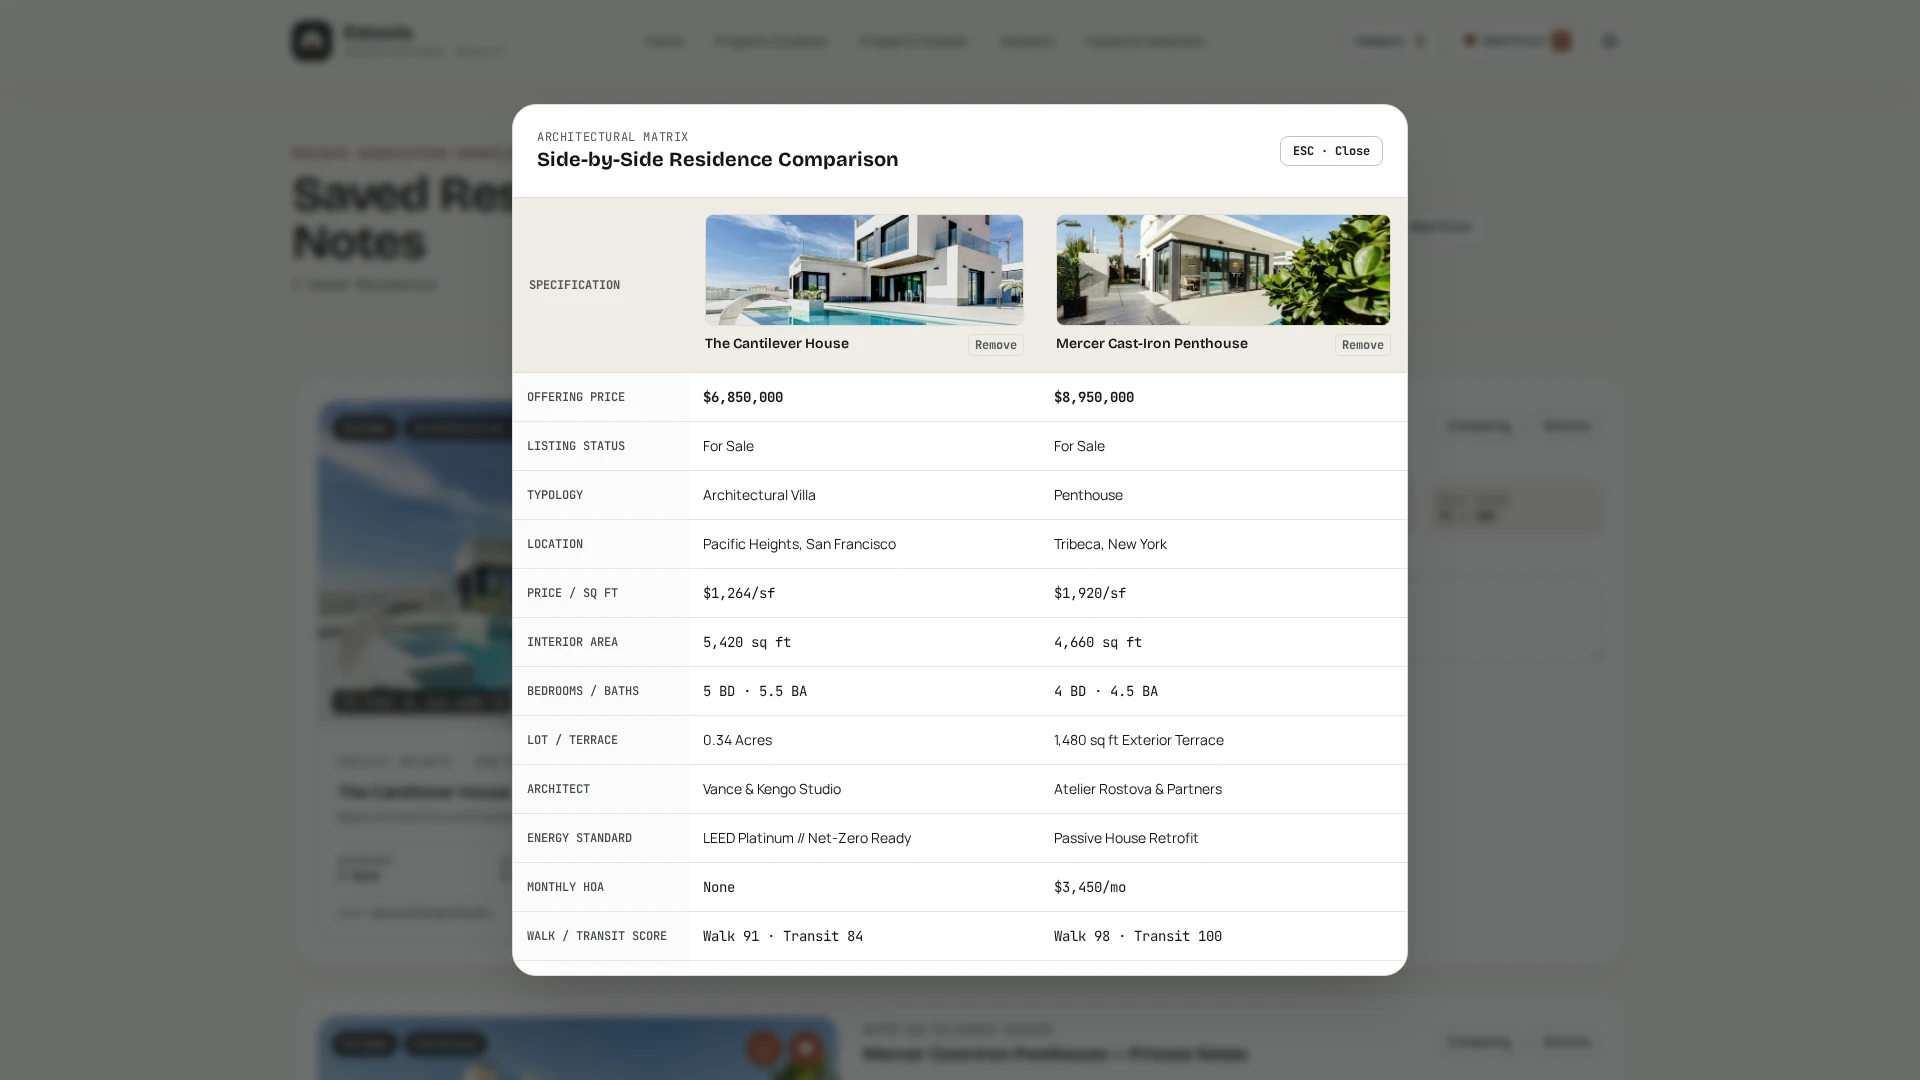Click the '$3,450/mo' monthly HOA value
Image resolution: width=1920 pixels, height=1080 pixels.
1090,887
